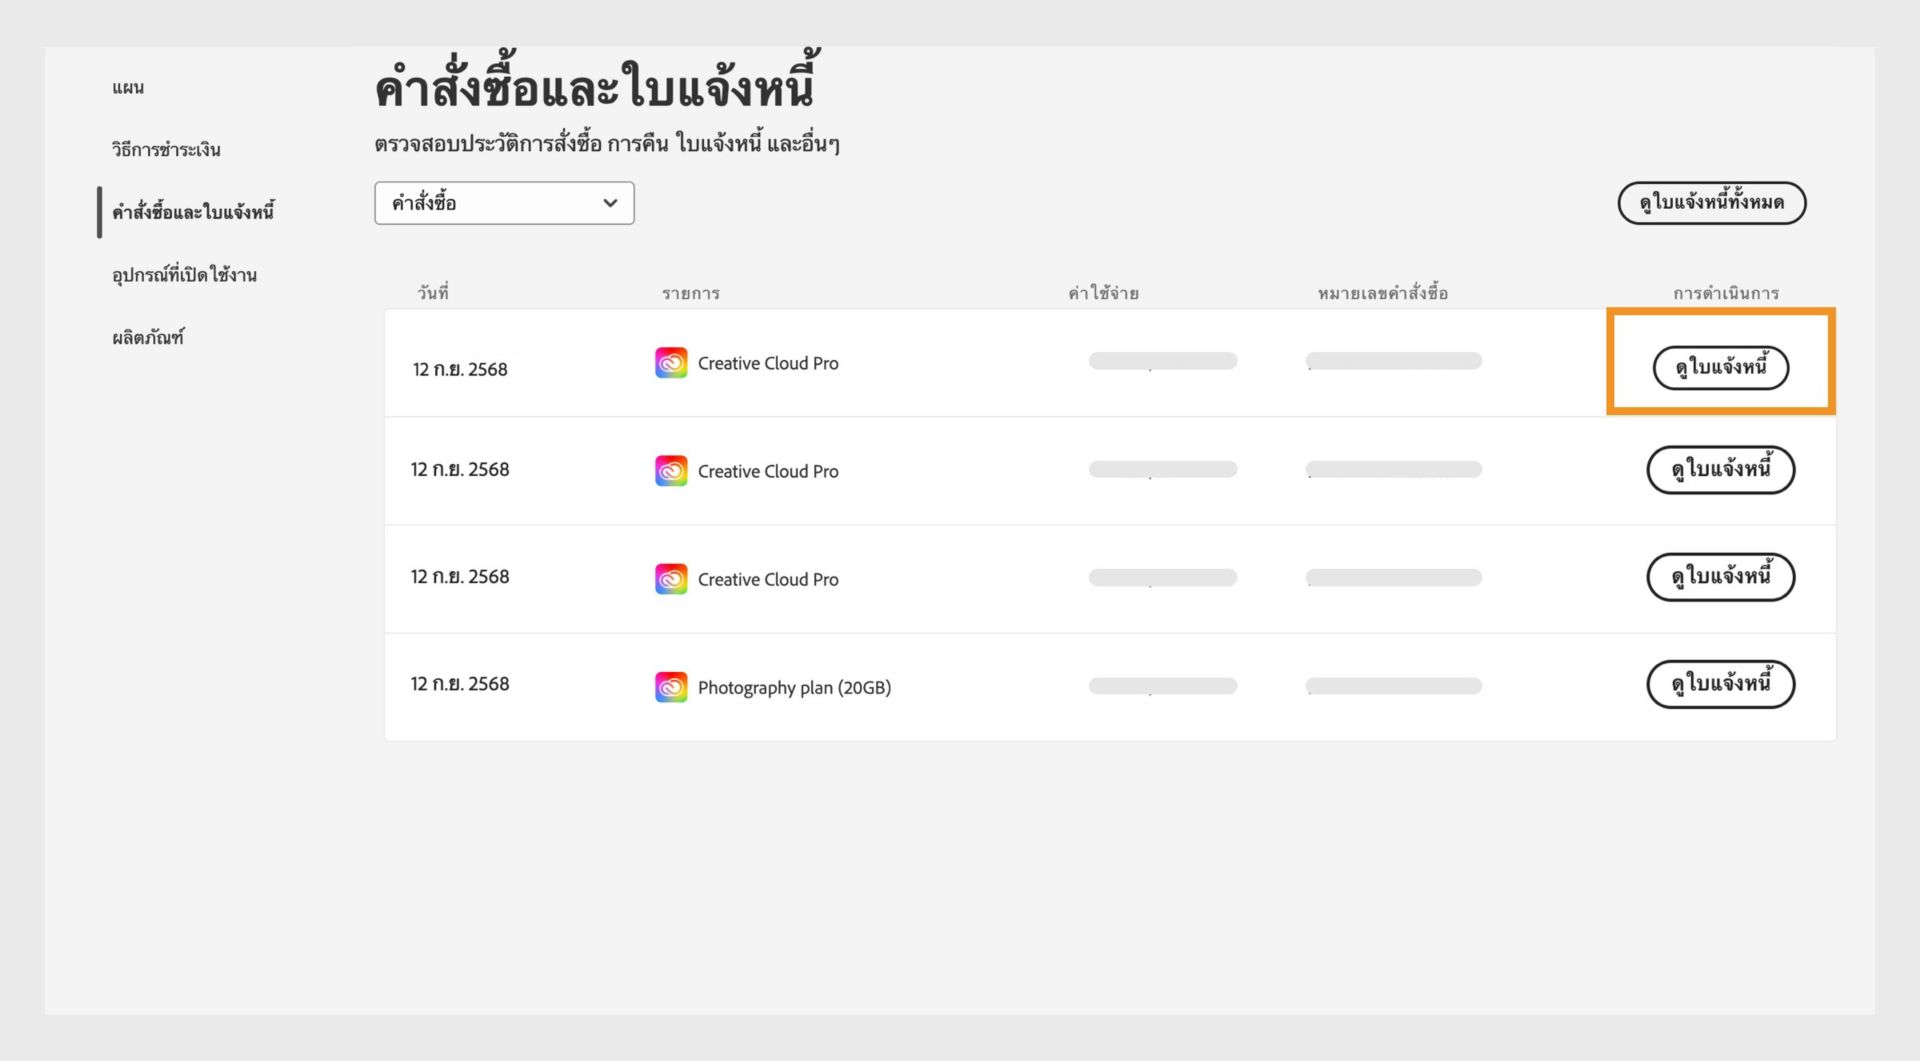
Task: Select คำสั่งซื้อและใบแจ้งหนี้ sidebar item
Action: pyautogui.click(x=193, y=212)
